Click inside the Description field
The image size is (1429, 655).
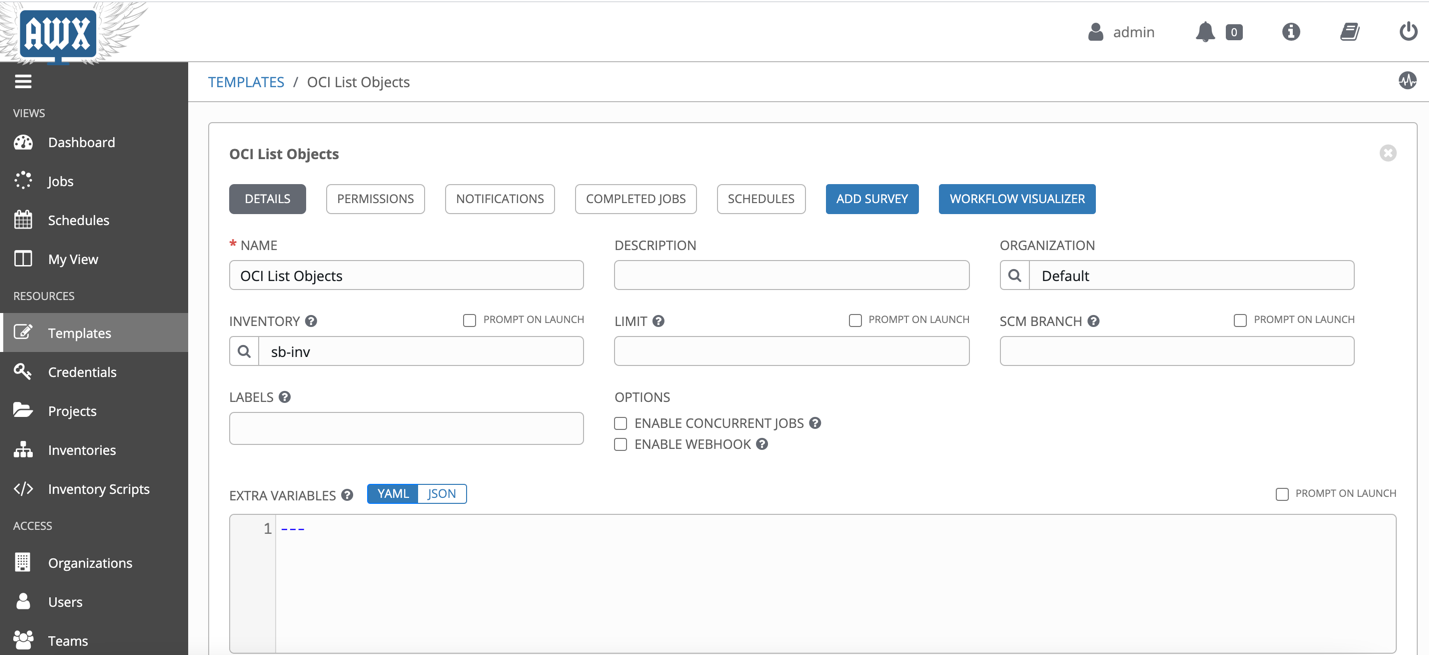tap(791, 275)
